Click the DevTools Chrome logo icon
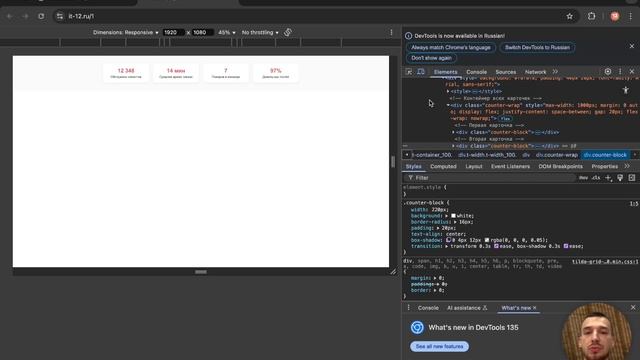640x360 pixels. click(417, 327)
